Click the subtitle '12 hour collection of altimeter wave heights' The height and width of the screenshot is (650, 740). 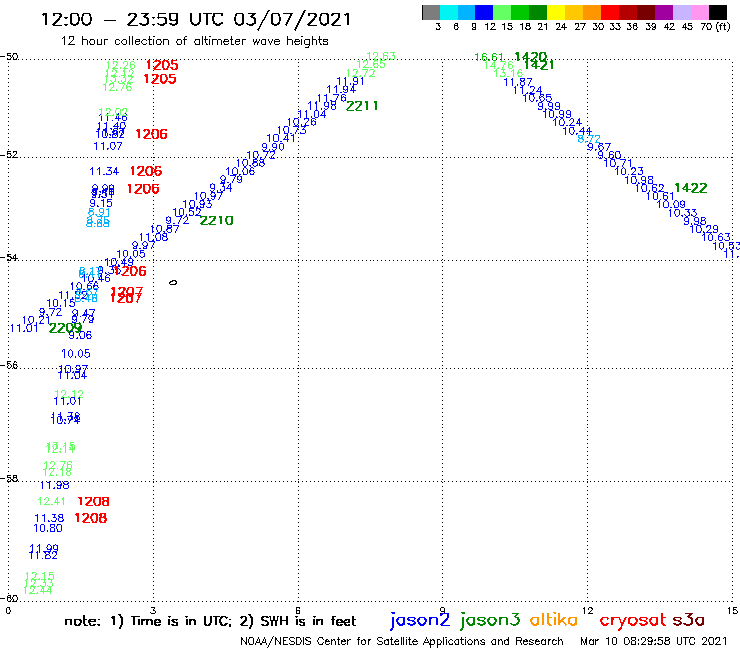pos(194,41)
